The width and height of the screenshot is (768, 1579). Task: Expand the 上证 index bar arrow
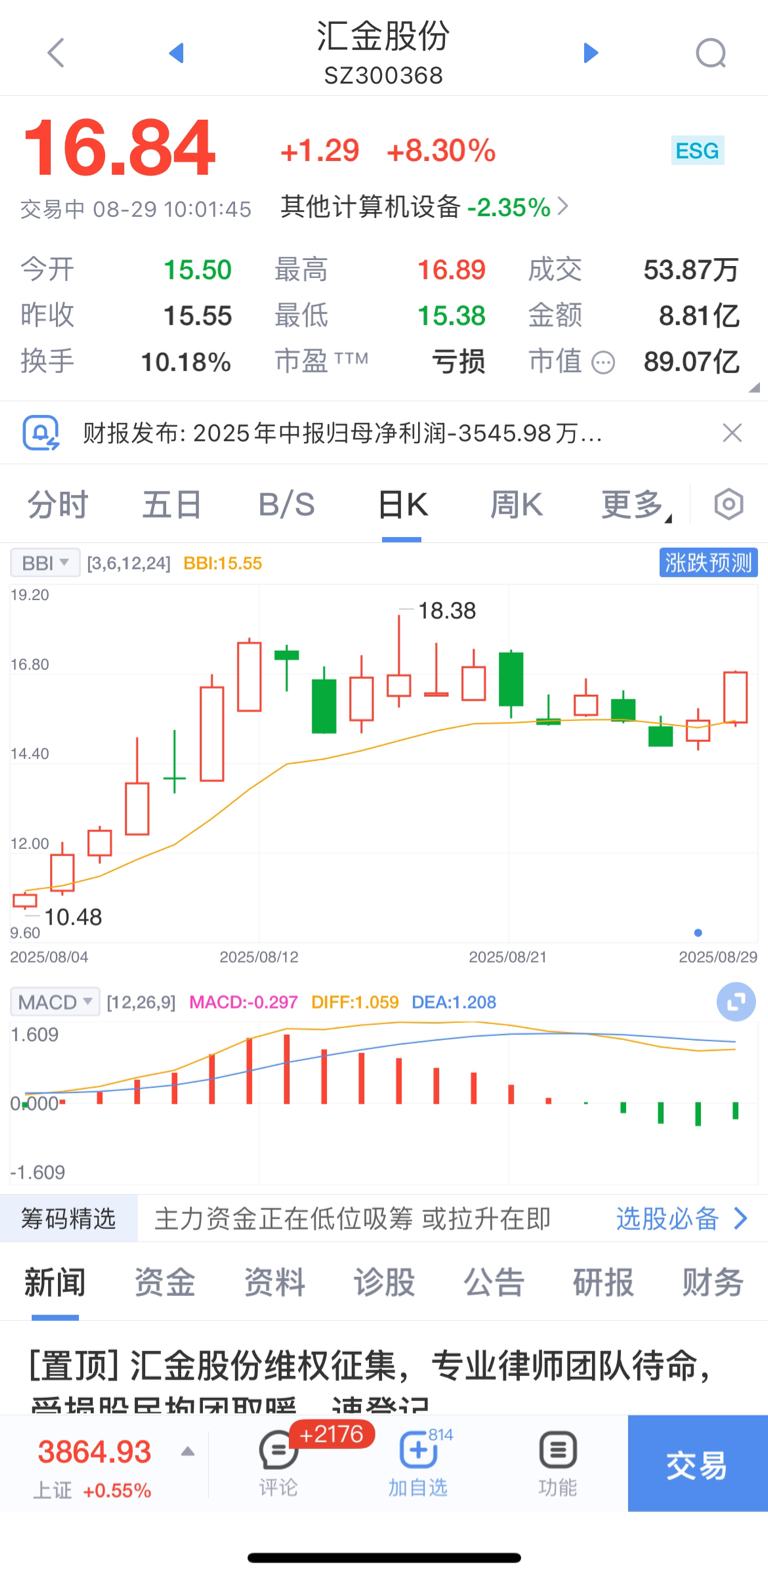tap(188, 1452)
